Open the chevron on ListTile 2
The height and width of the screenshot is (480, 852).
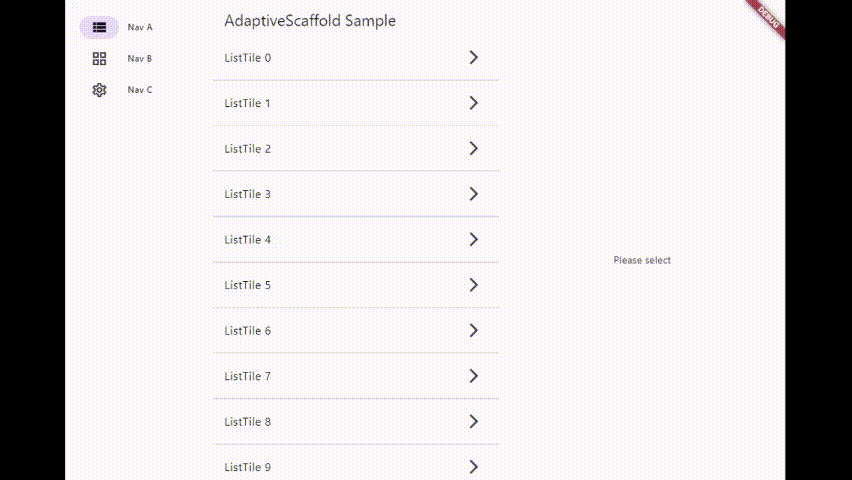click(x=474, y=149)
